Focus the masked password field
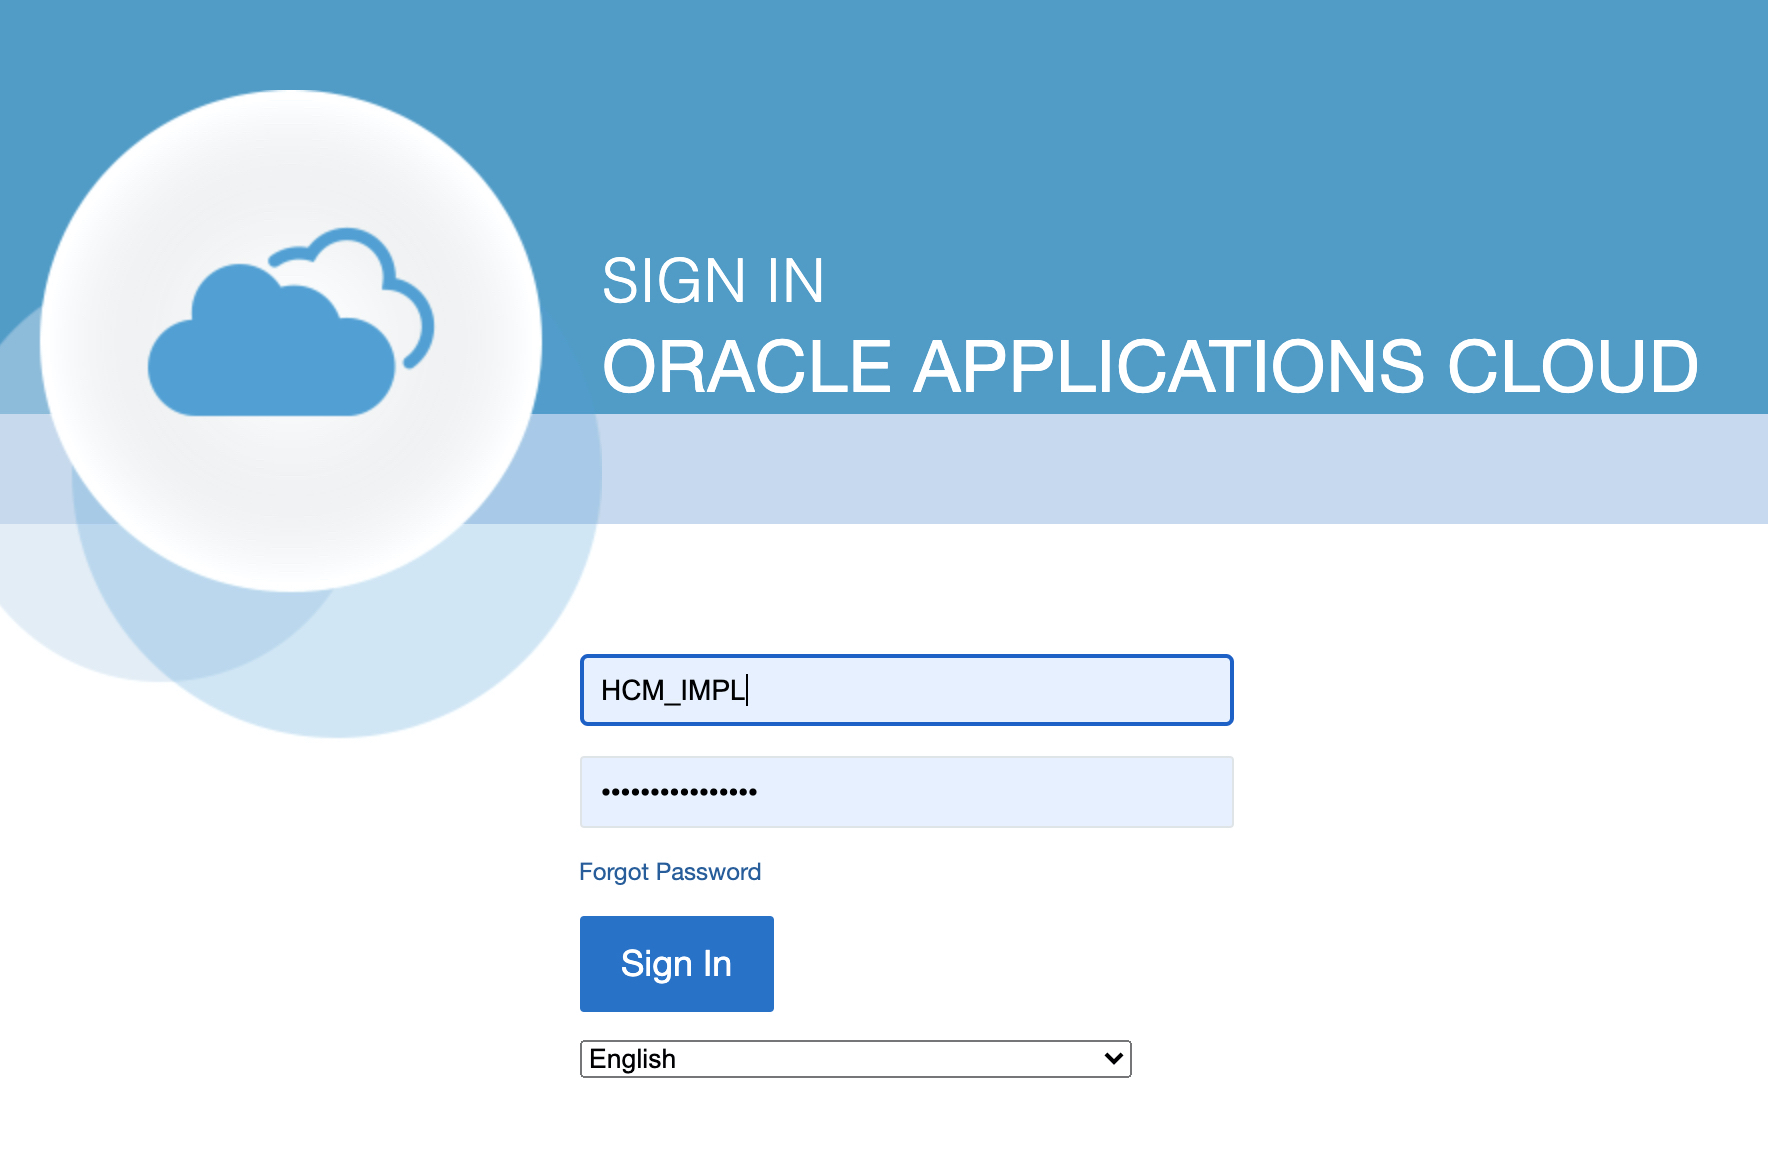 pos(906,792)
